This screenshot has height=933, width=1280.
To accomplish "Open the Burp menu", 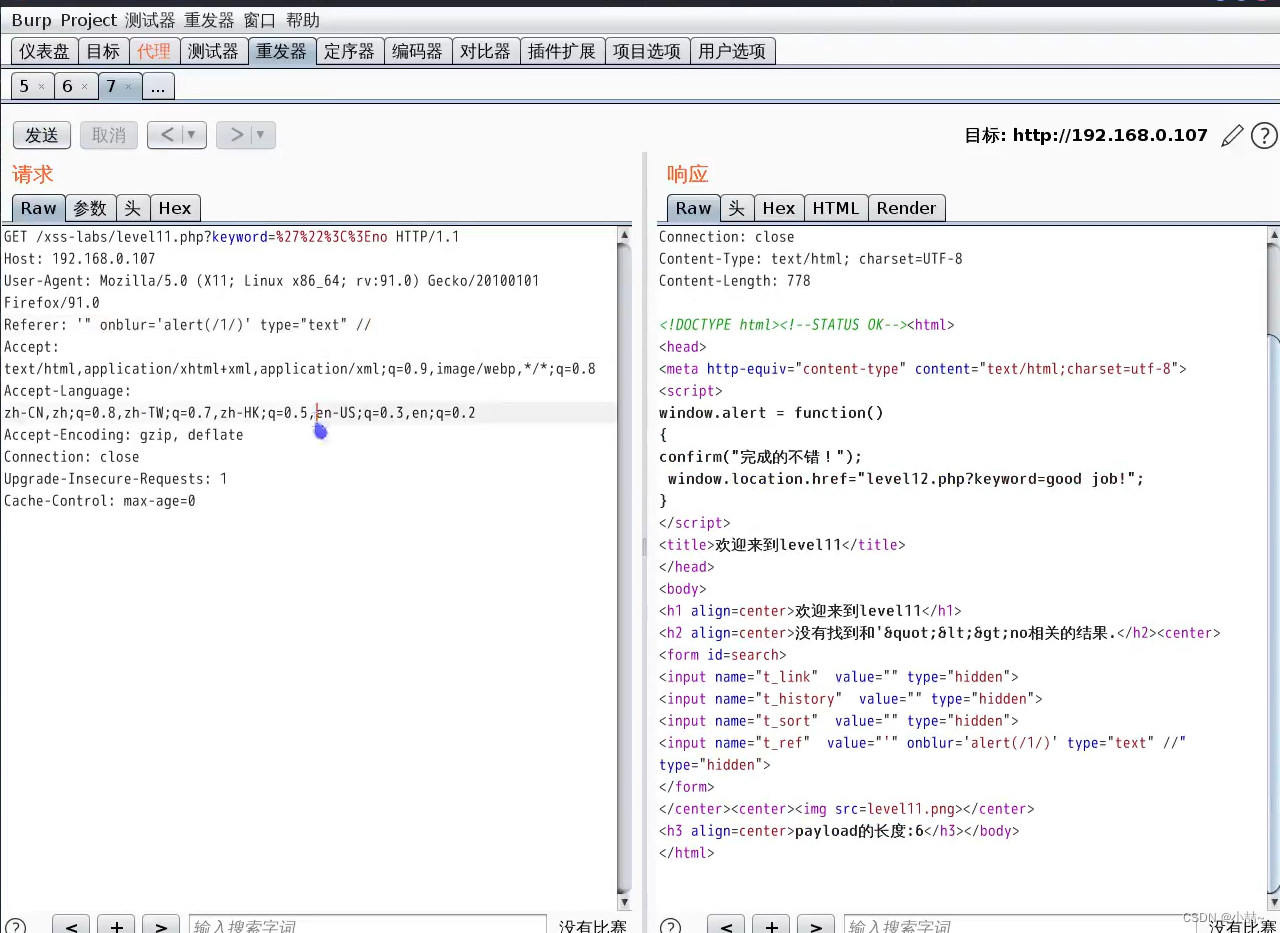I will click(x=31, y=21).
